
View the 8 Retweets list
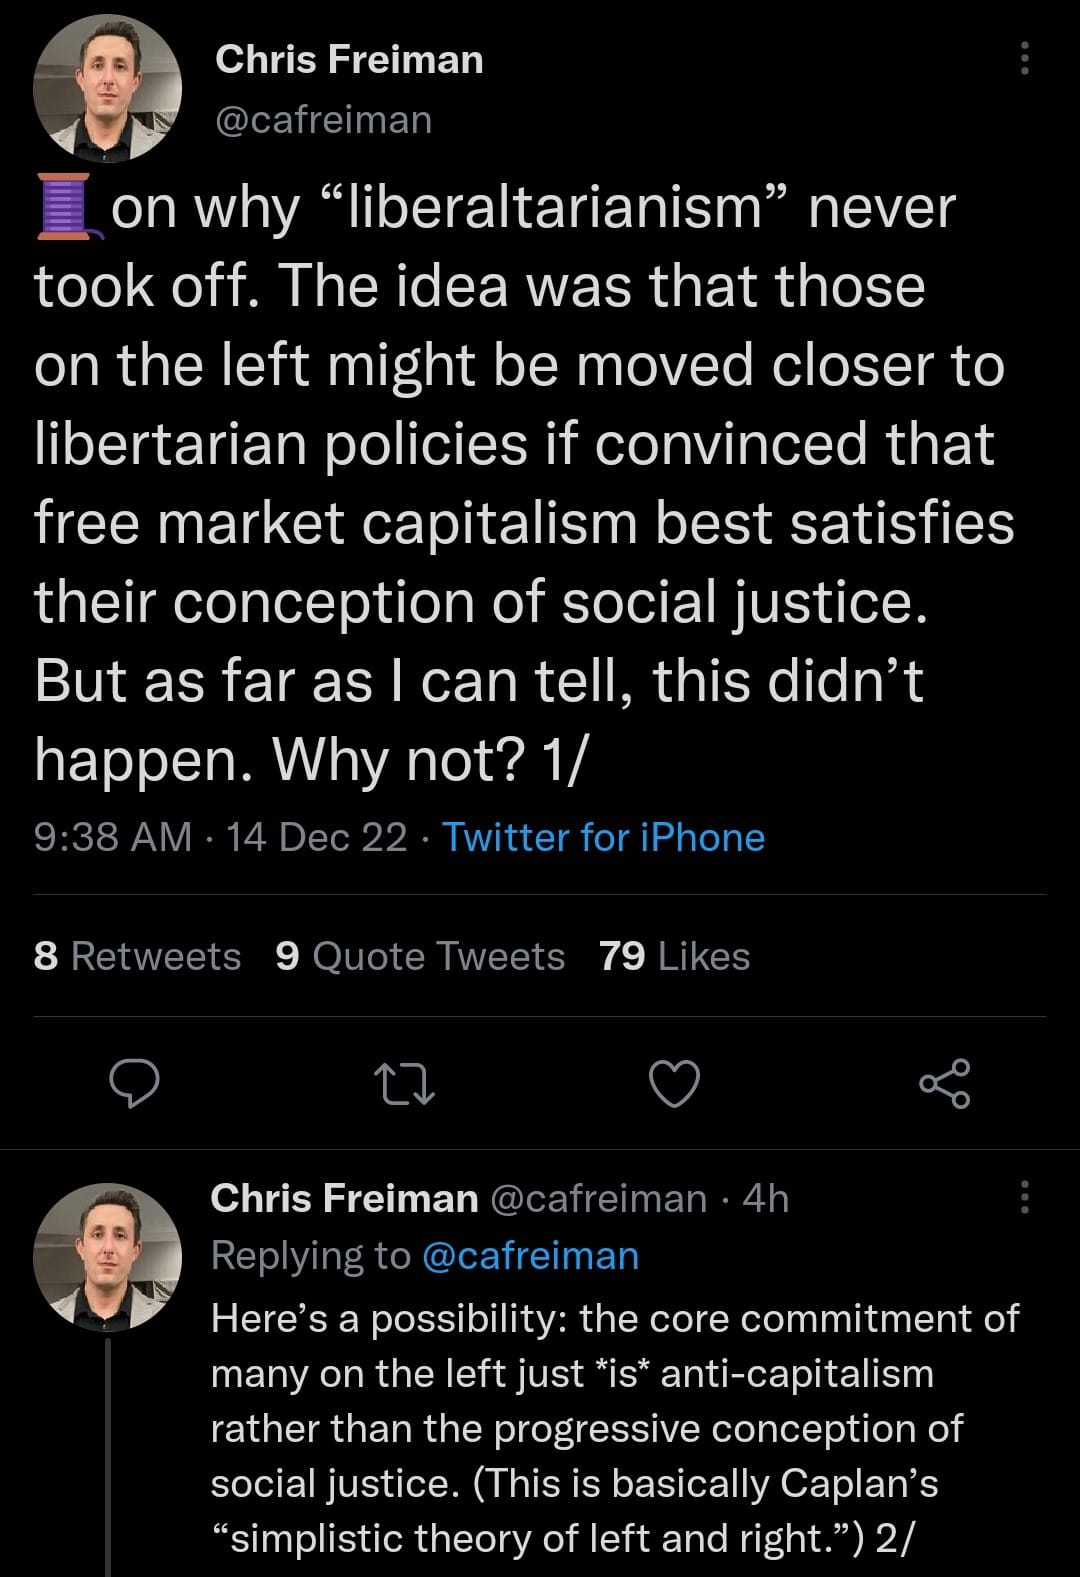137,956
